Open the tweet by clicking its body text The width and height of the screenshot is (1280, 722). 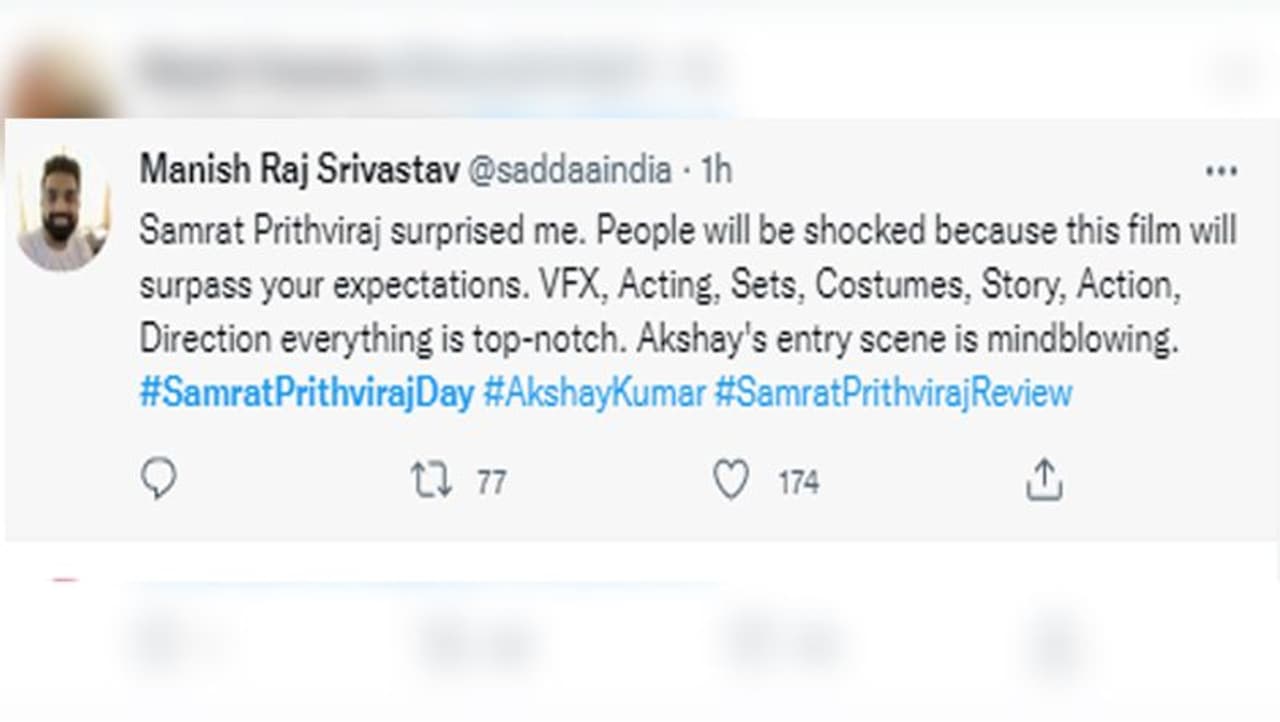(x=660, y=285)
